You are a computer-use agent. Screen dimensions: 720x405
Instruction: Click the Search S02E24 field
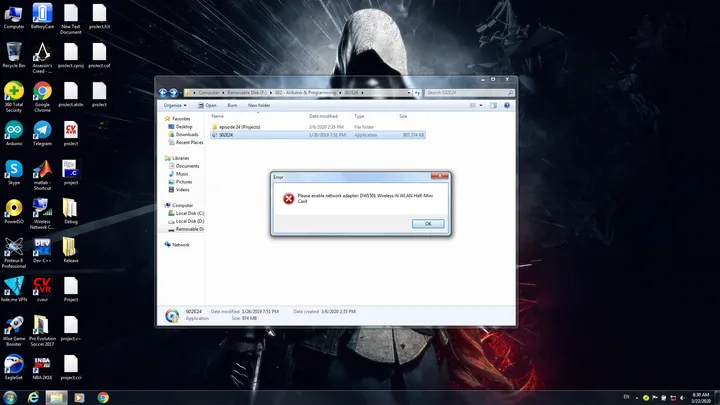[469, 93]
